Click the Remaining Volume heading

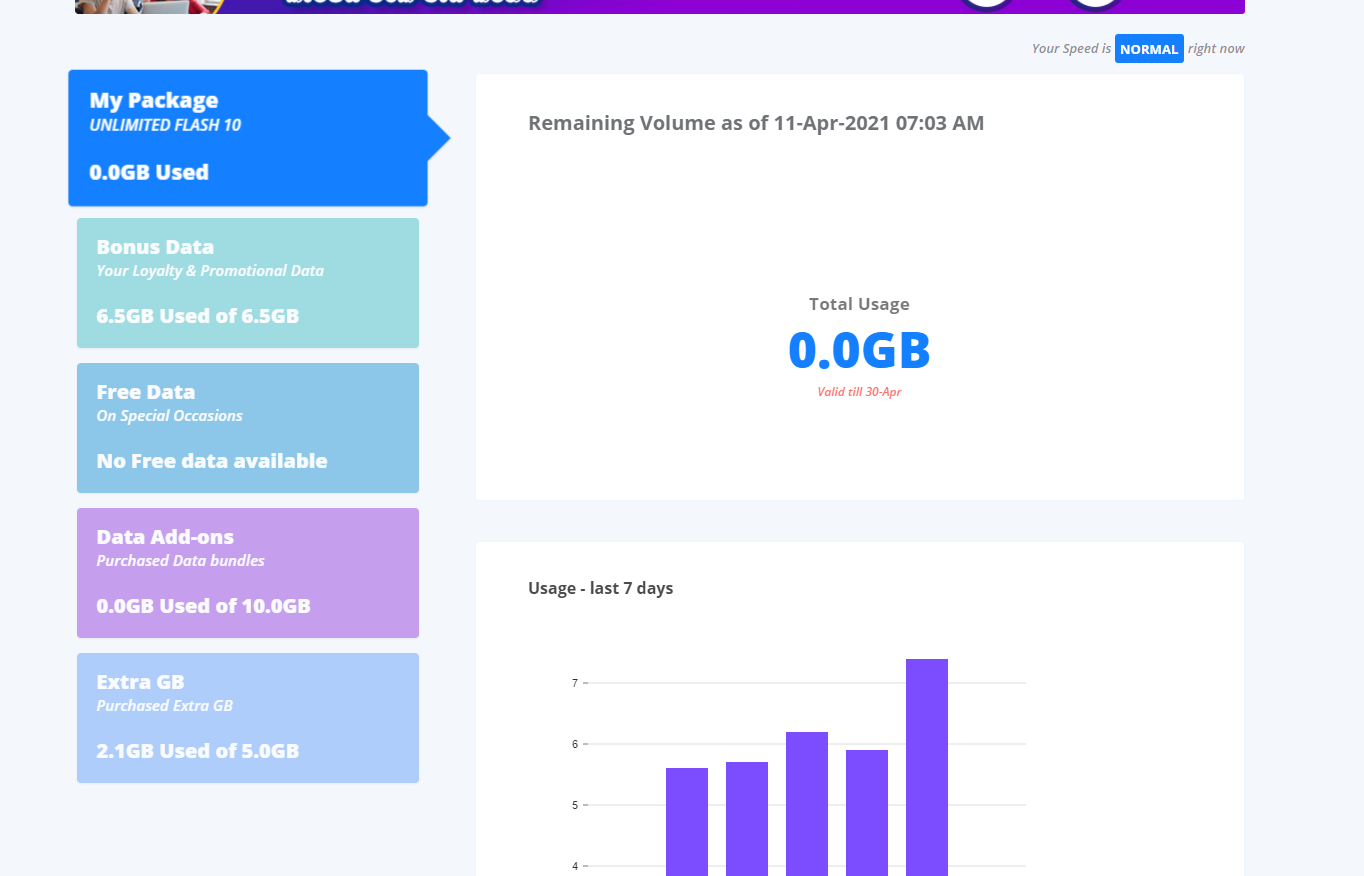tap(756, 123)
